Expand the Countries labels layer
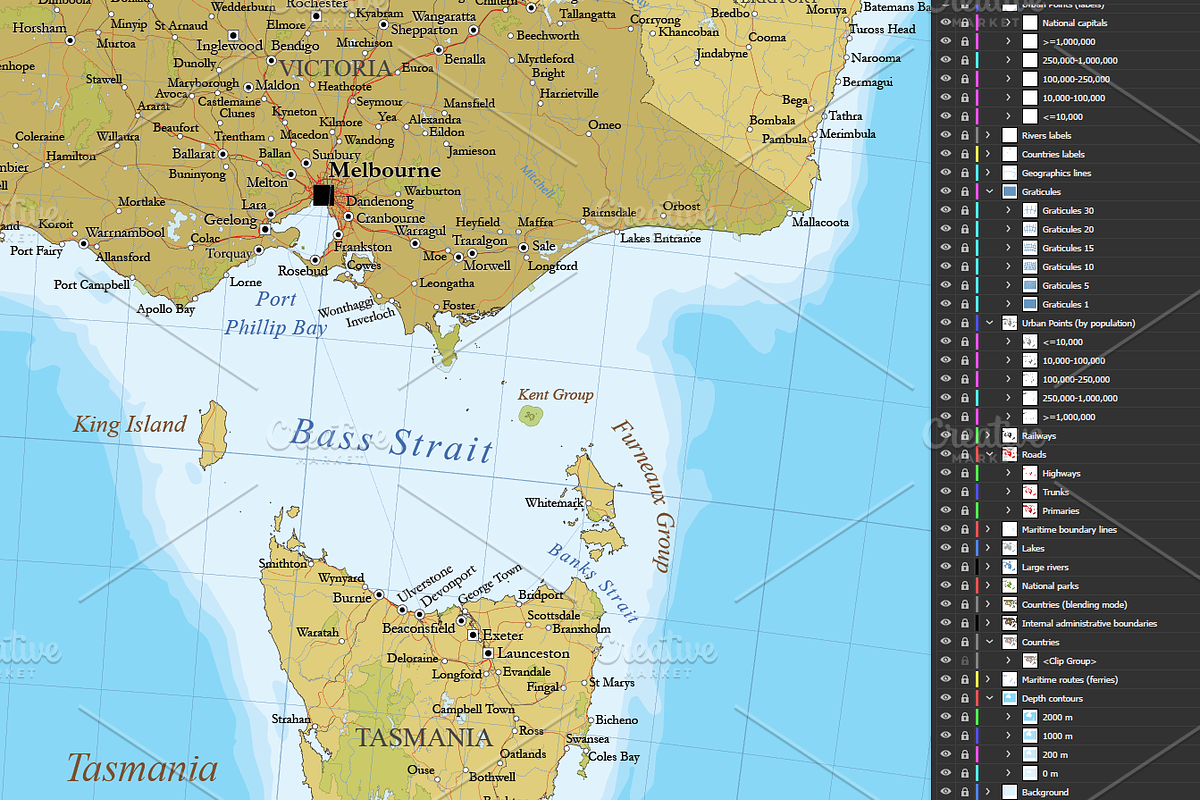 [x=988, y=154]
